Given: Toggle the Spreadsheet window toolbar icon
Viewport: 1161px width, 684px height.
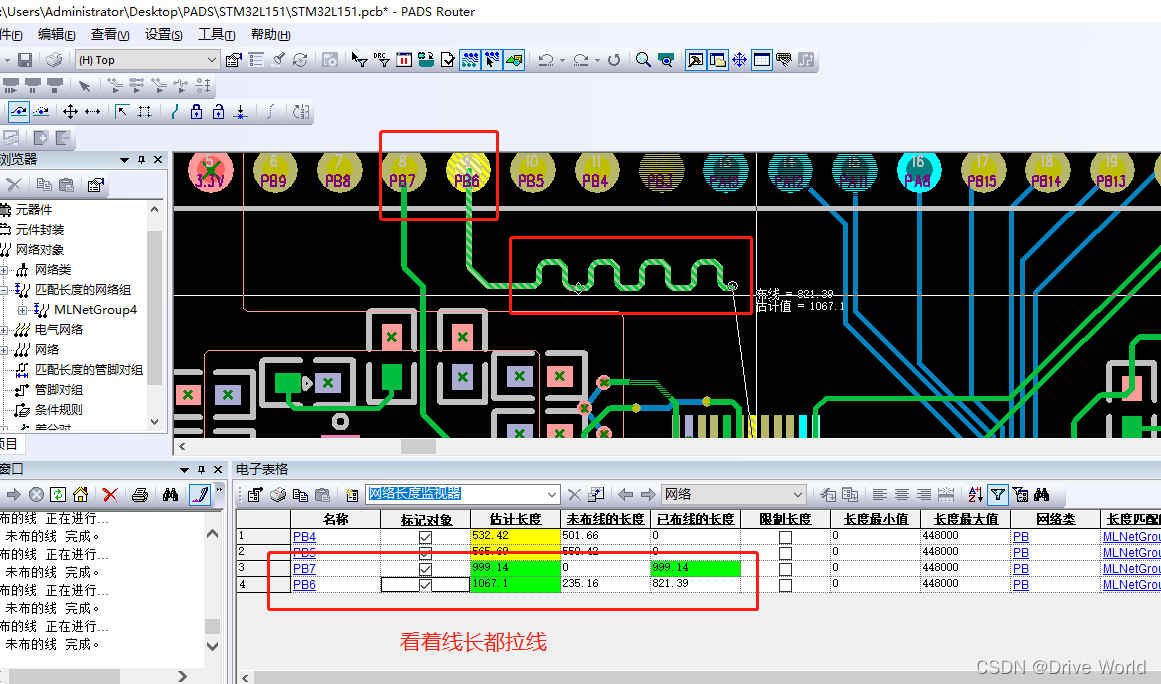Looking at the screenshot, I should [x=762, y=60].
